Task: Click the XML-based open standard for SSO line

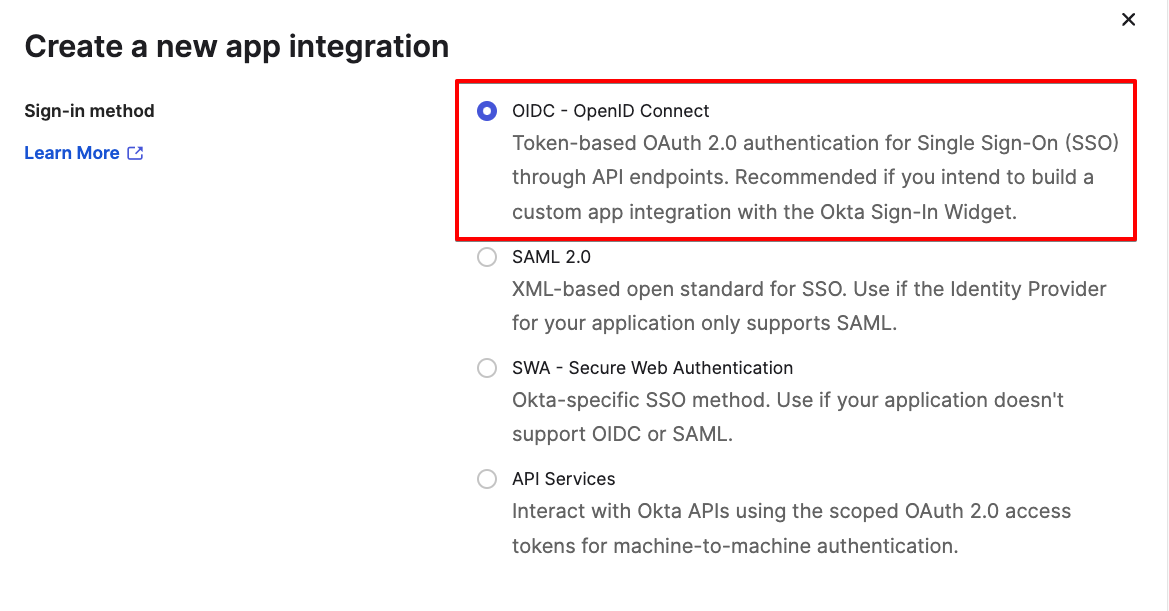Action: point(809,289)
